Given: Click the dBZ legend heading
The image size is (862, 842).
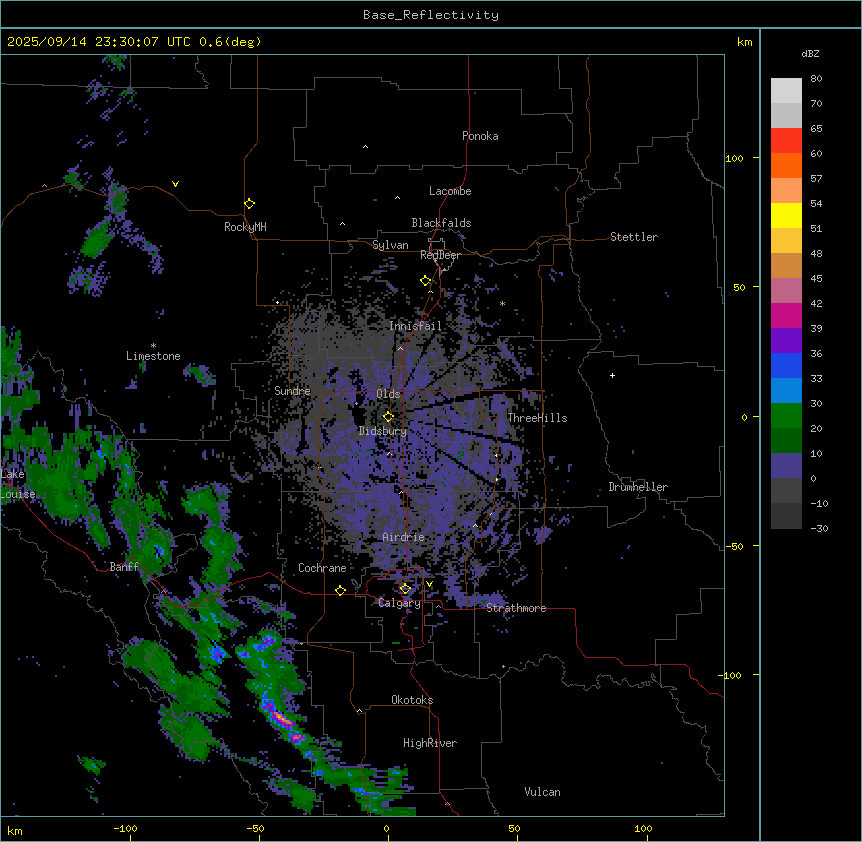Looking at the screenshot, I should [810, 53].
